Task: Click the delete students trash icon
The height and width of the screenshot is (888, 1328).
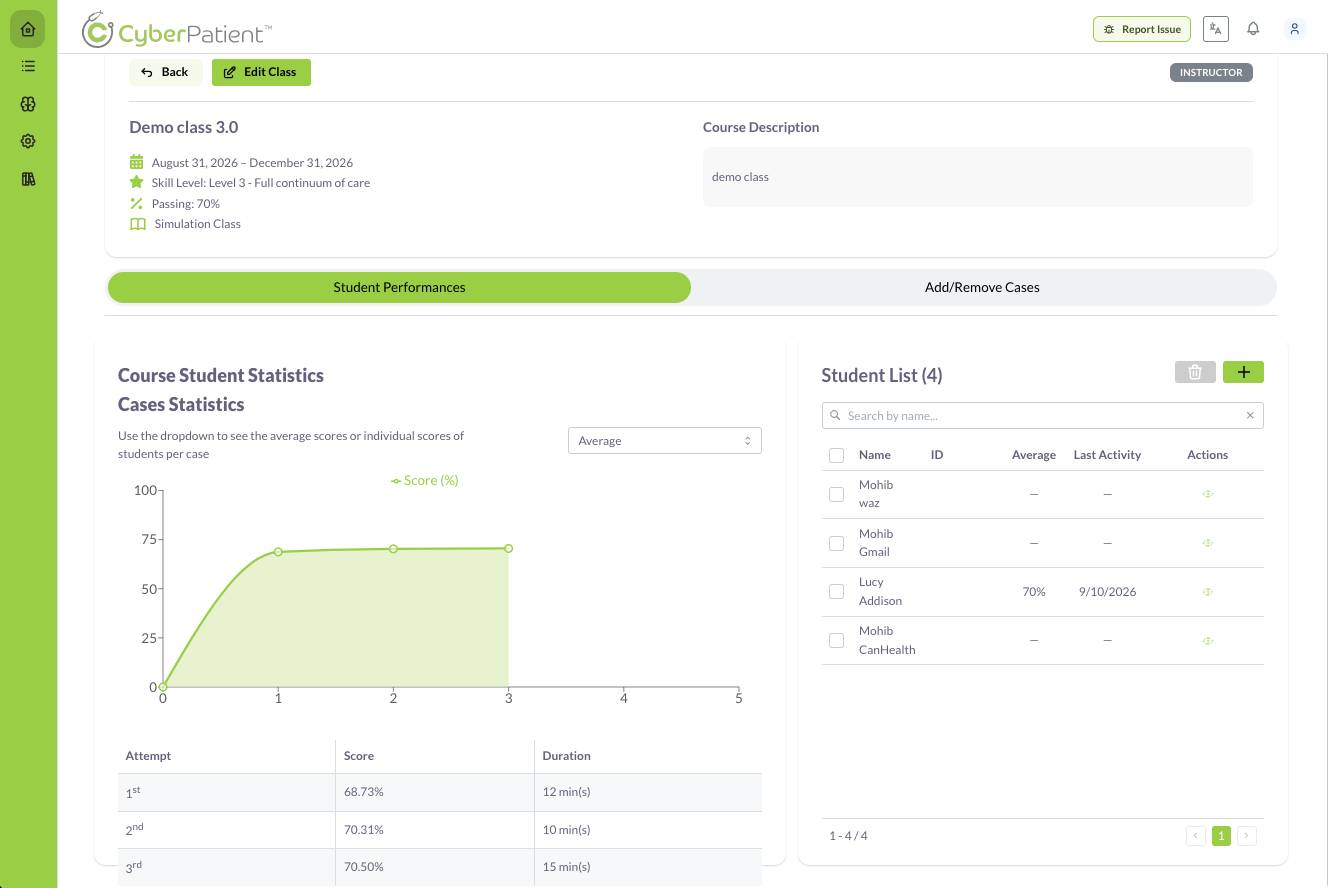Action: click(x=1195, y=372)
